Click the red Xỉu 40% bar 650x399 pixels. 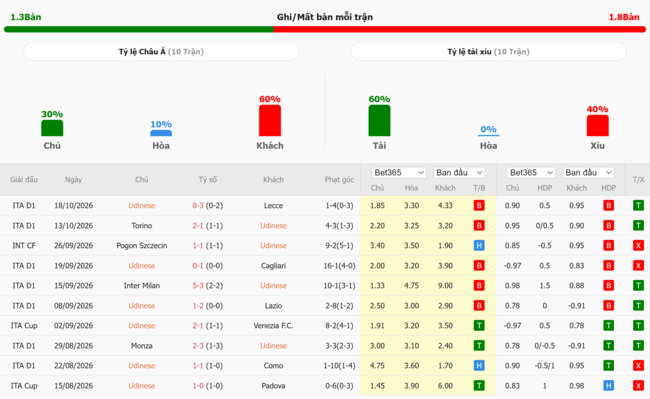click(x=597, y=126)
